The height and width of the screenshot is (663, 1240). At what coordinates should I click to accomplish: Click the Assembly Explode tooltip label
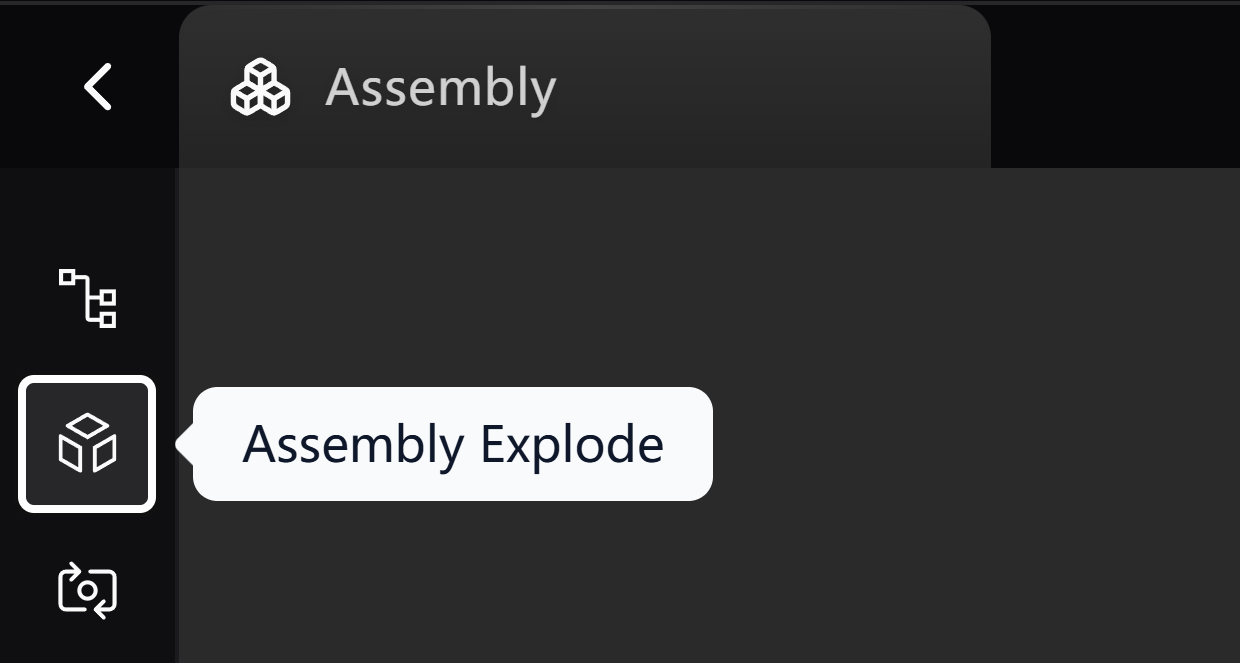(452, 444)
